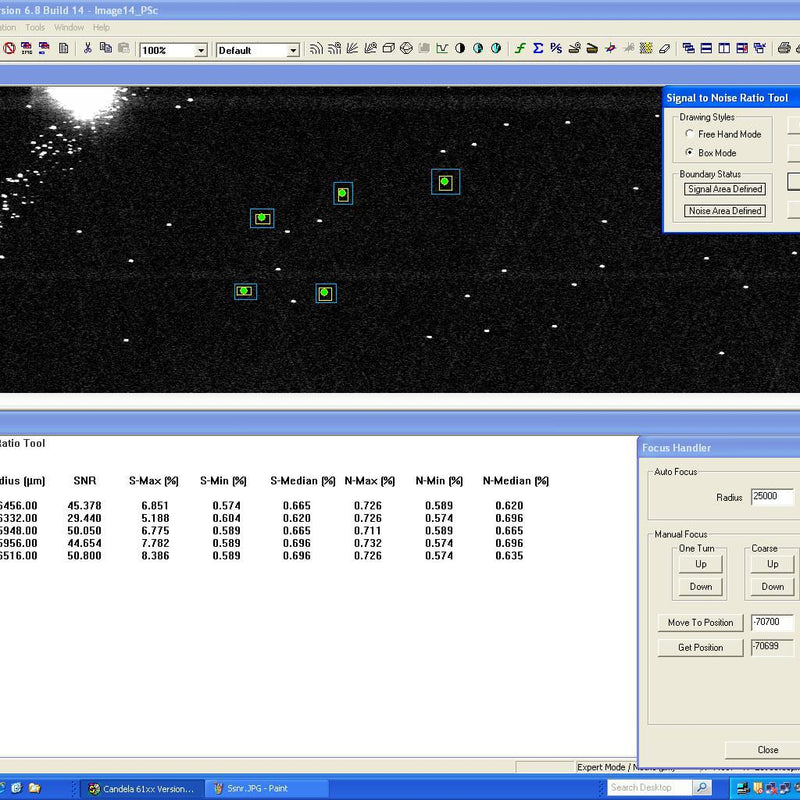
Task: Click the eraser icon in the toolbar
Action: pyautogui.click(x=665, y=49)
